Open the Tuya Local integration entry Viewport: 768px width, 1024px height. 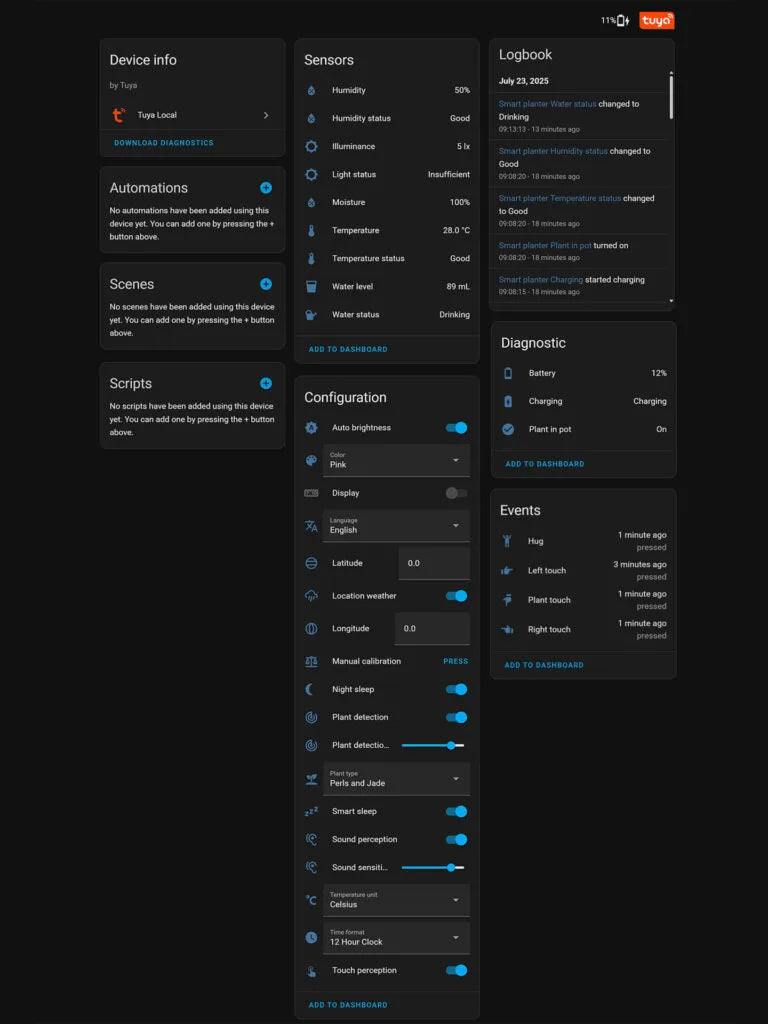191,115
